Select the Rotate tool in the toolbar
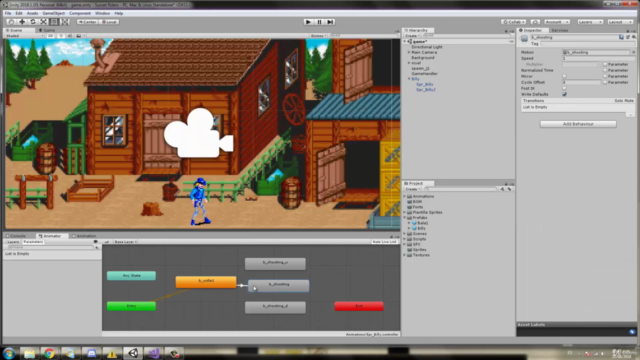Screen dimensions: 640x360 pos(33,22)
